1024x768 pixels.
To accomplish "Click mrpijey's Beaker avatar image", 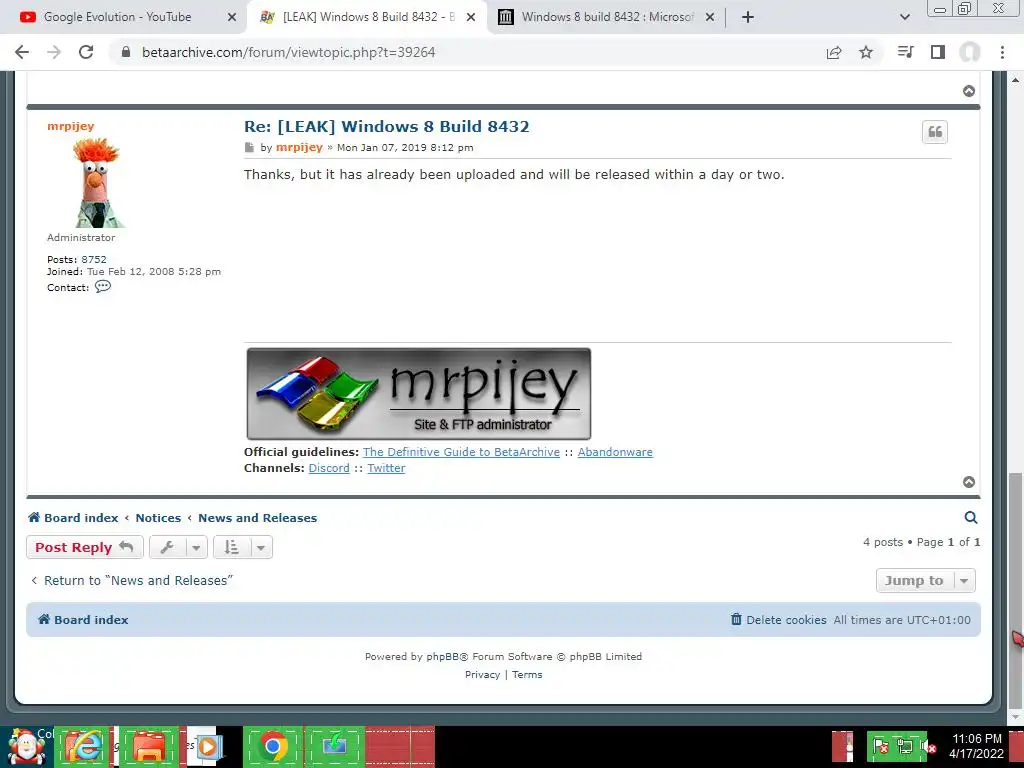I will (97, 183).
